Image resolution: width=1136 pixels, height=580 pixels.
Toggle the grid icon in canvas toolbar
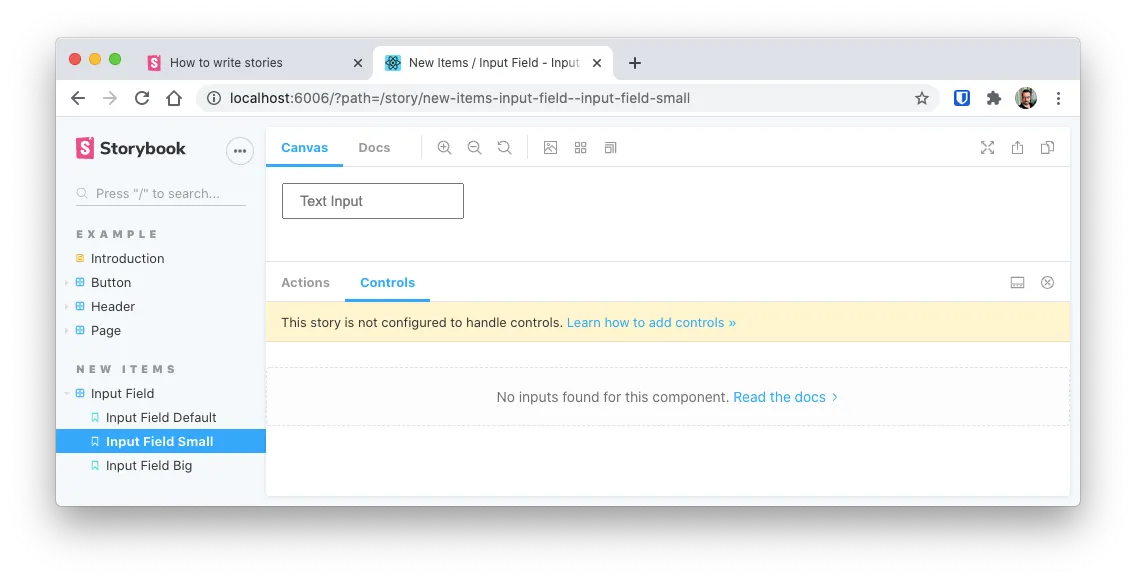pyautogui.click(x=580, y=148)
